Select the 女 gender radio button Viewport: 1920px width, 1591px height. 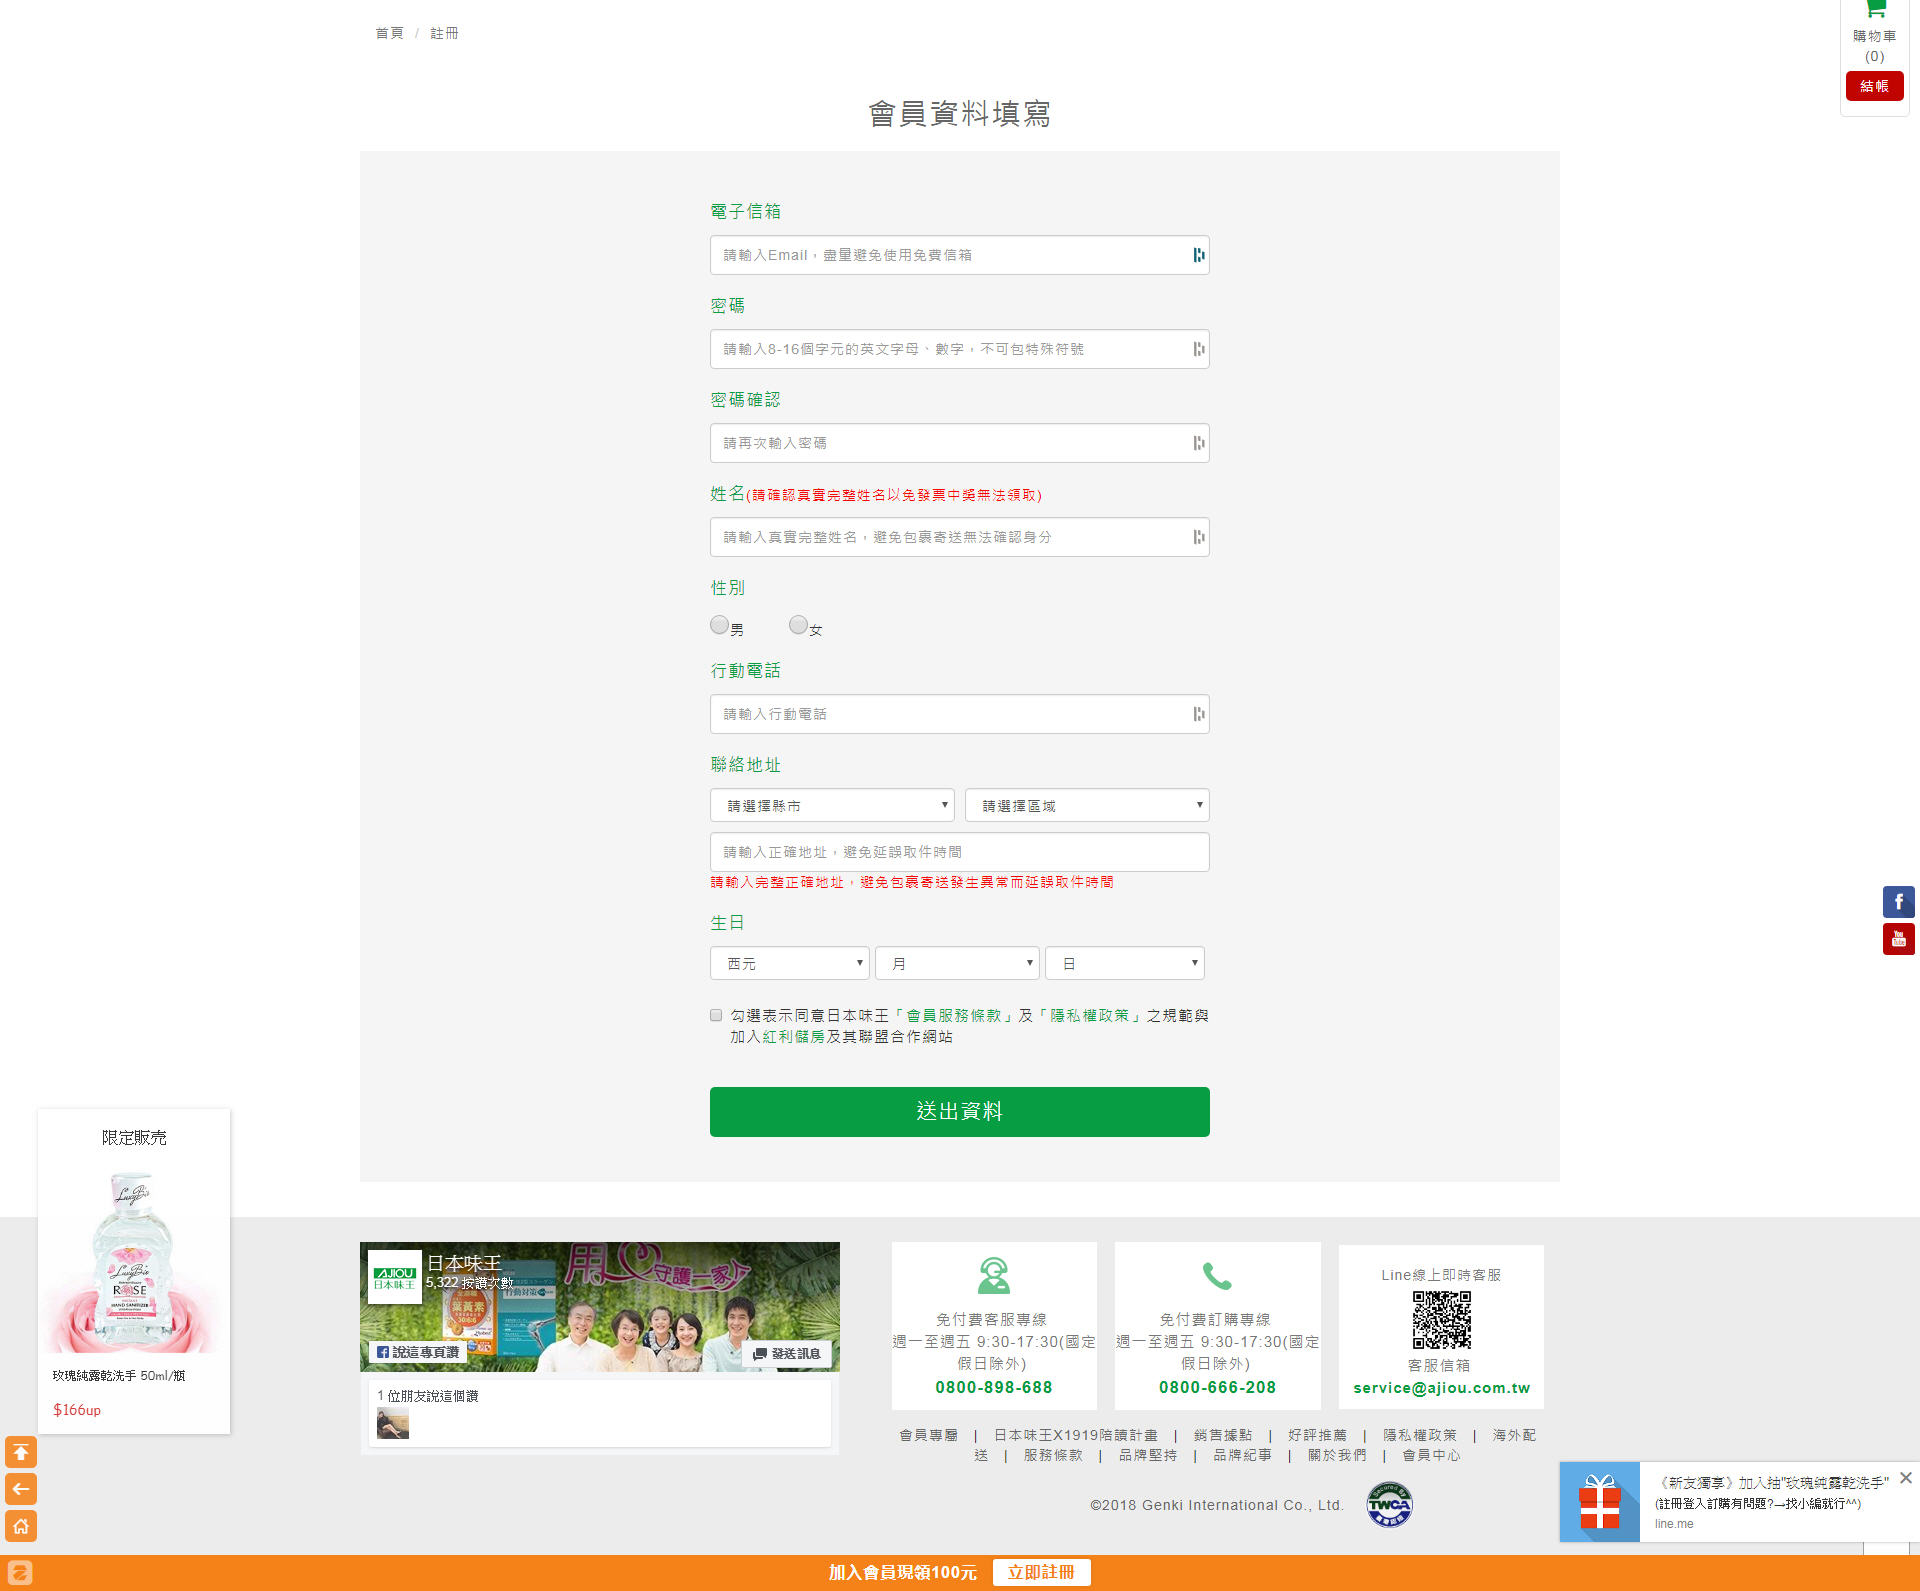coord(798,625)
